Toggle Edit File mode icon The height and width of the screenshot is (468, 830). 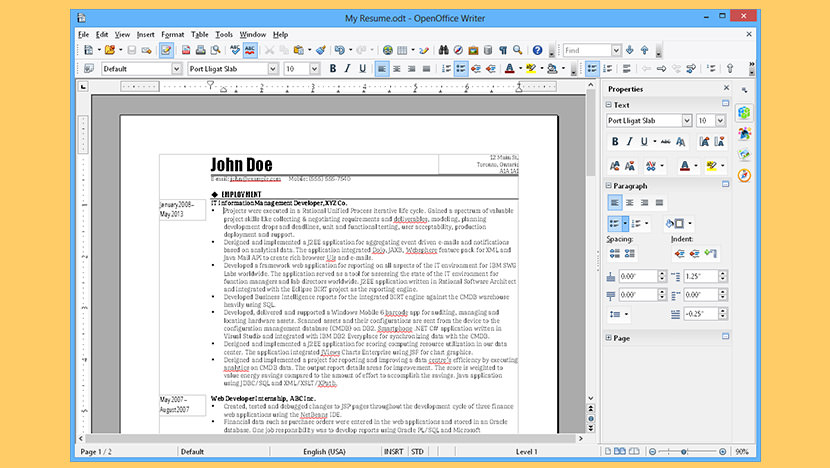[166, 50]
